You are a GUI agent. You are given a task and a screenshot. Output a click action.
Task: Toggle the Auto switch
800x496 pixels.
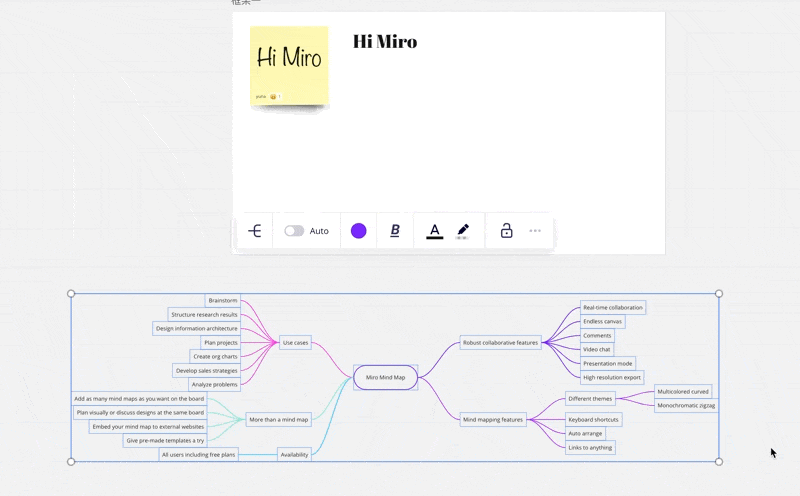(x=294, y=231)
